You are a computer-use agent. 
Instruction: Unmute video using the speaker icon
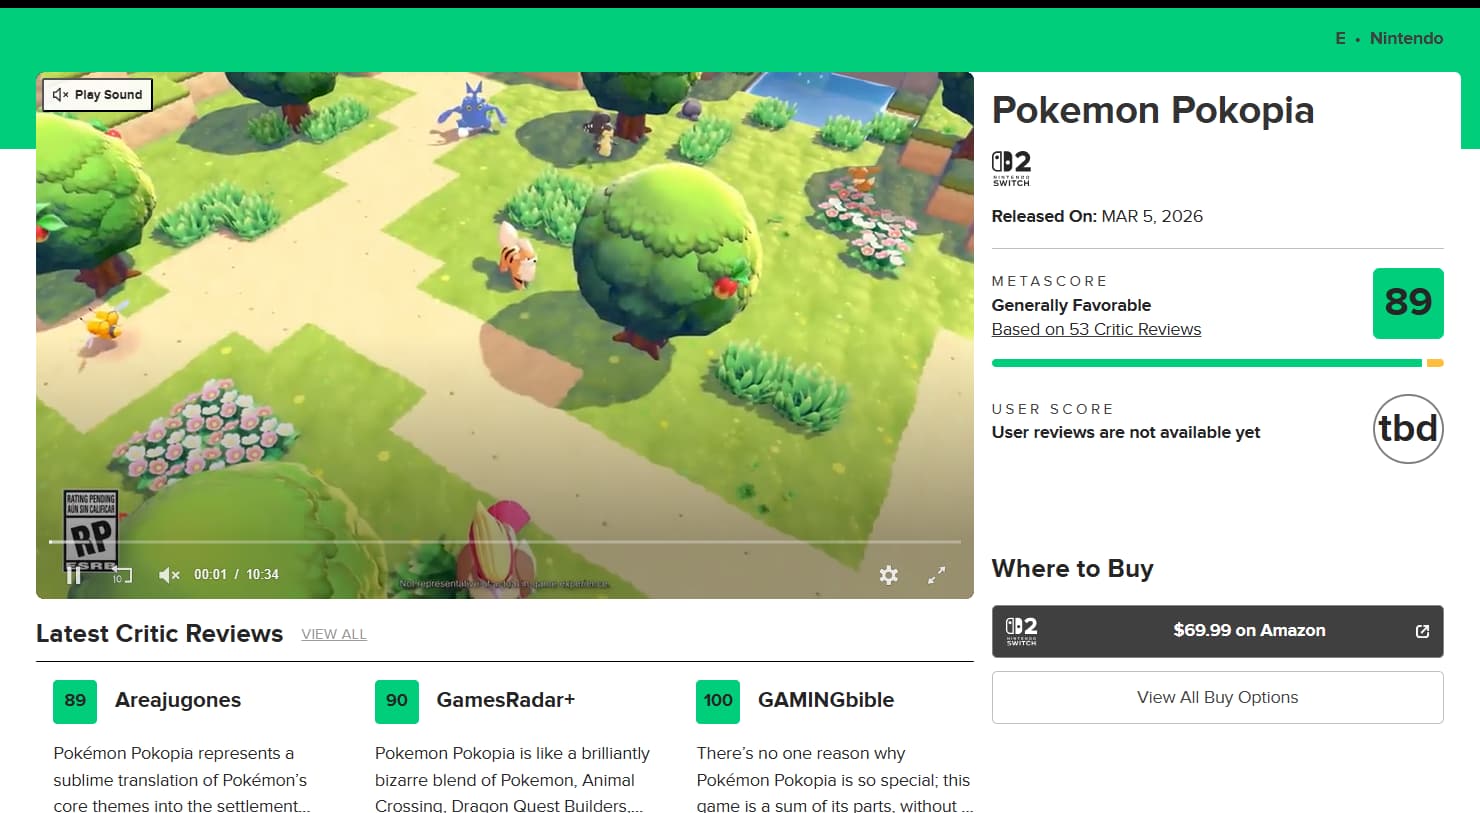point(169,575)
